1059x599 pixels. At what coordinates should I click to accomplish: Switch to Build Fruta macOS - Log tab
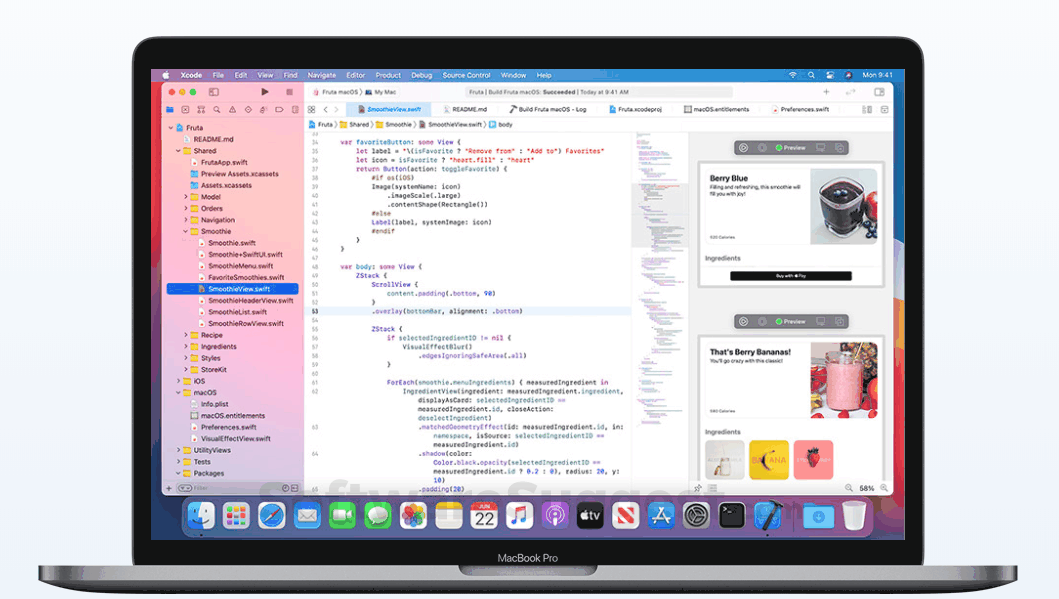tap(548, 109)
